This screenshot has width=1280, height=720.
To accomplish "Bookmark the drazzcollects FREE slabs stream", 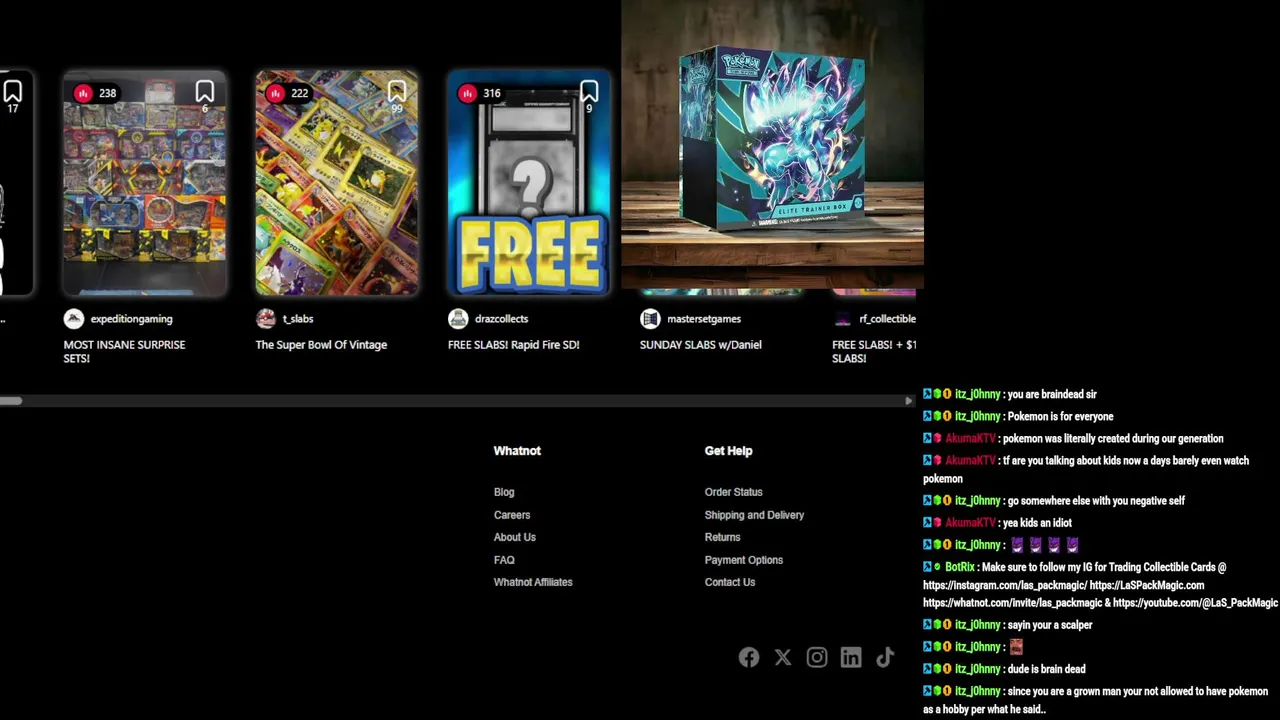I will 589,91.
